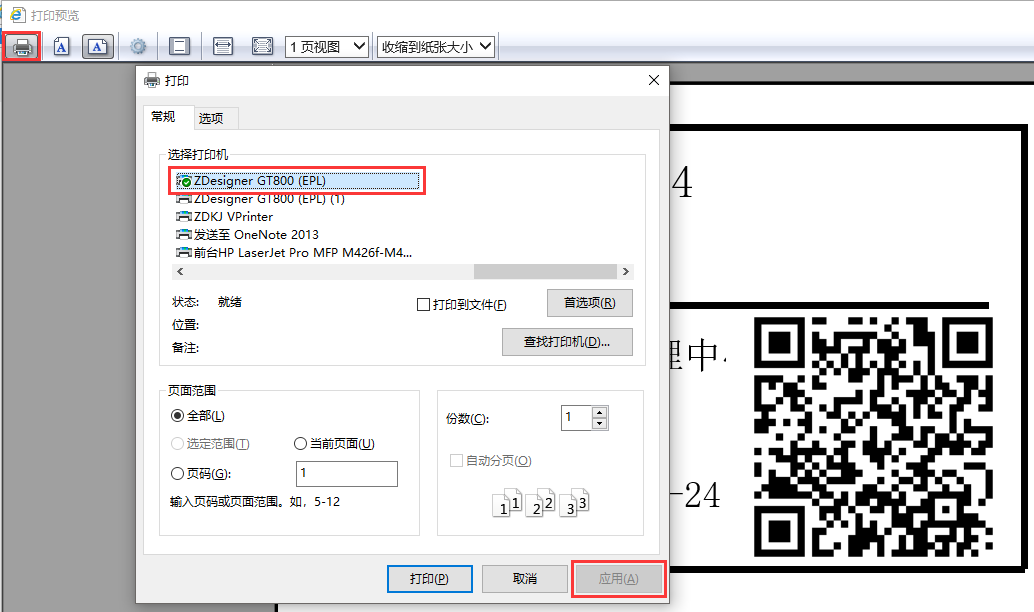This screenshot has width=1034, height=612.
Task: Select 全部 page range radio
Action: (x=177, y=415)
